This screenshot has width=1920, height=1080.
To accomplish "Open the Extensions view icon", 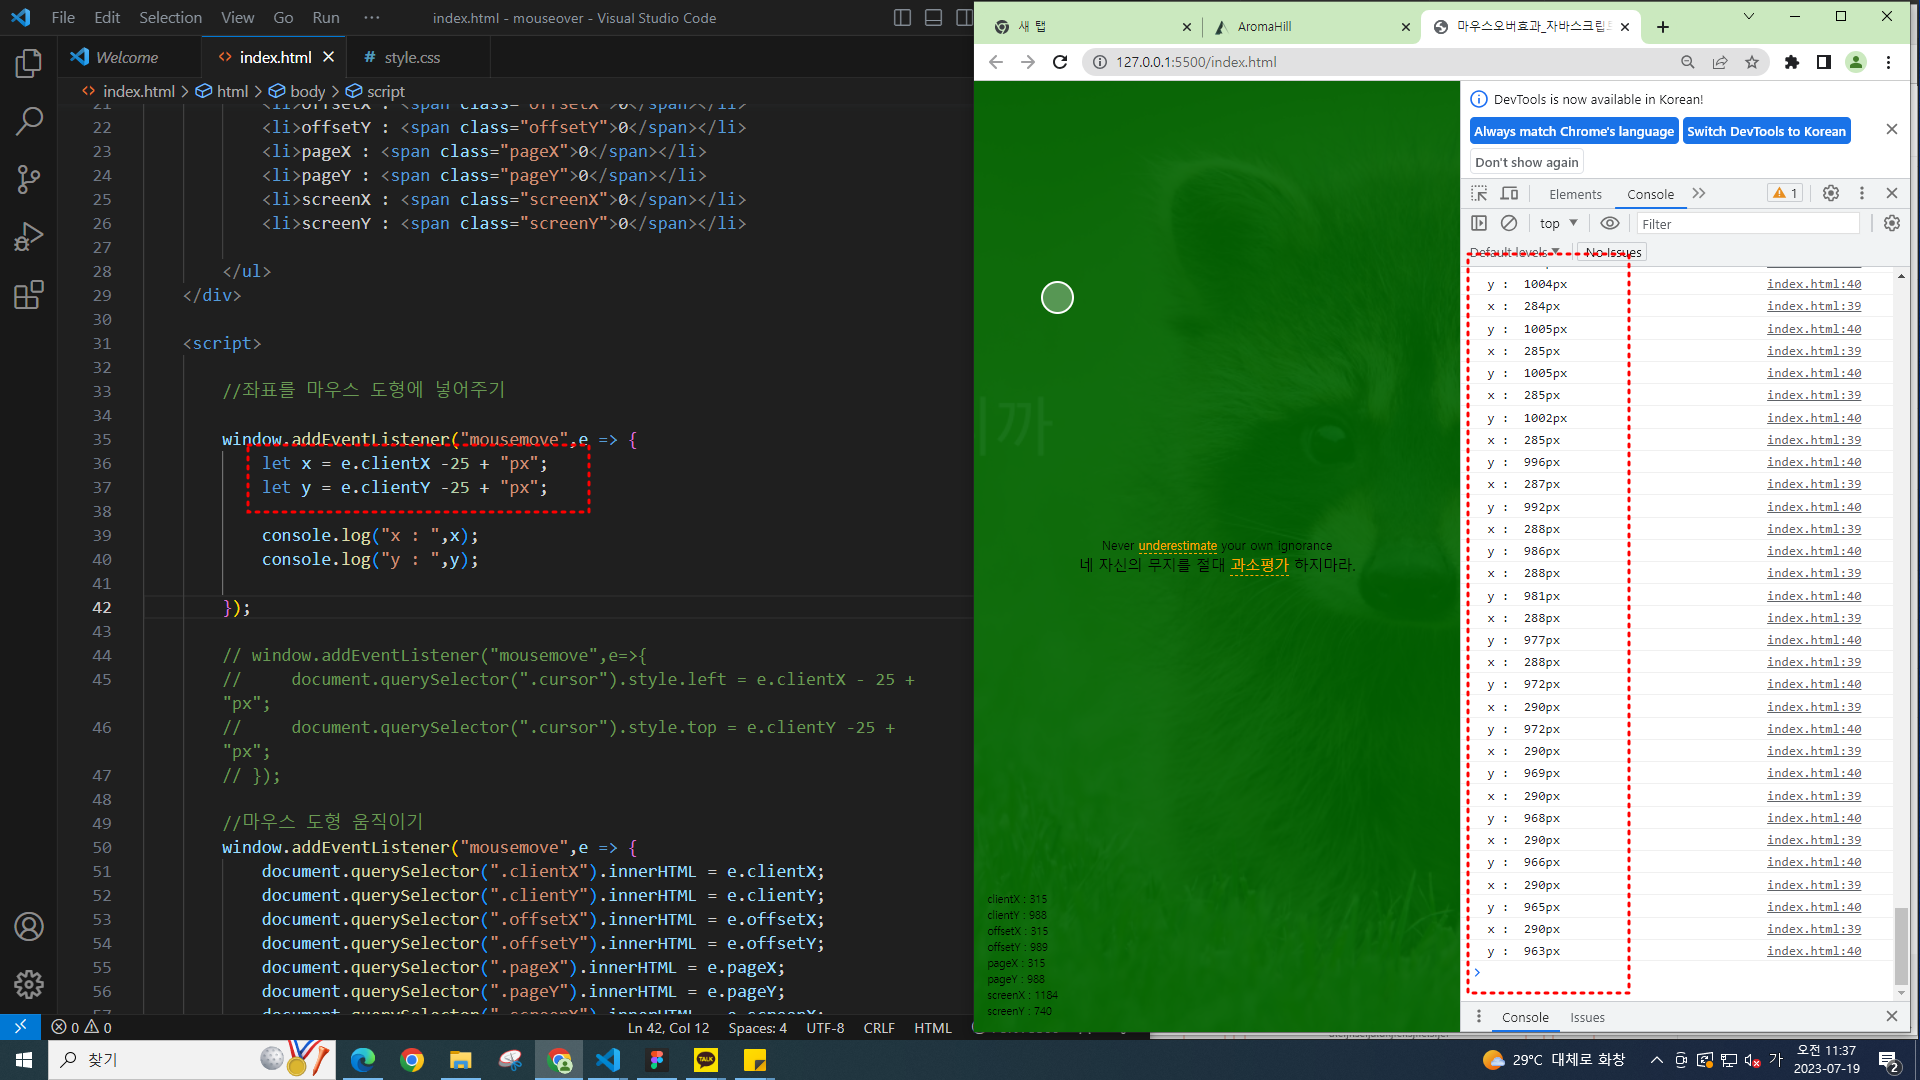I will pyautogui.click(x=29, y=295).
